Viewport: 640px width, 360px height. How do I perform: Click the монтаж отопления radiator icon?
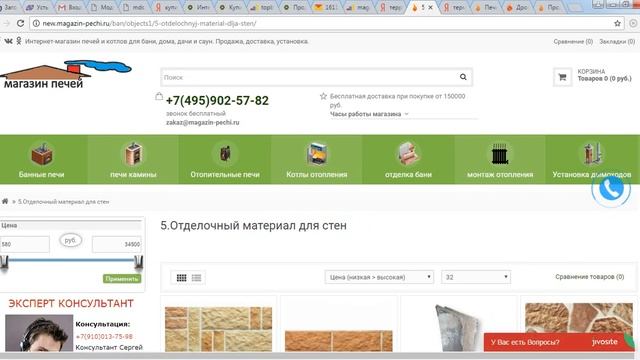(x=500, y=154)
